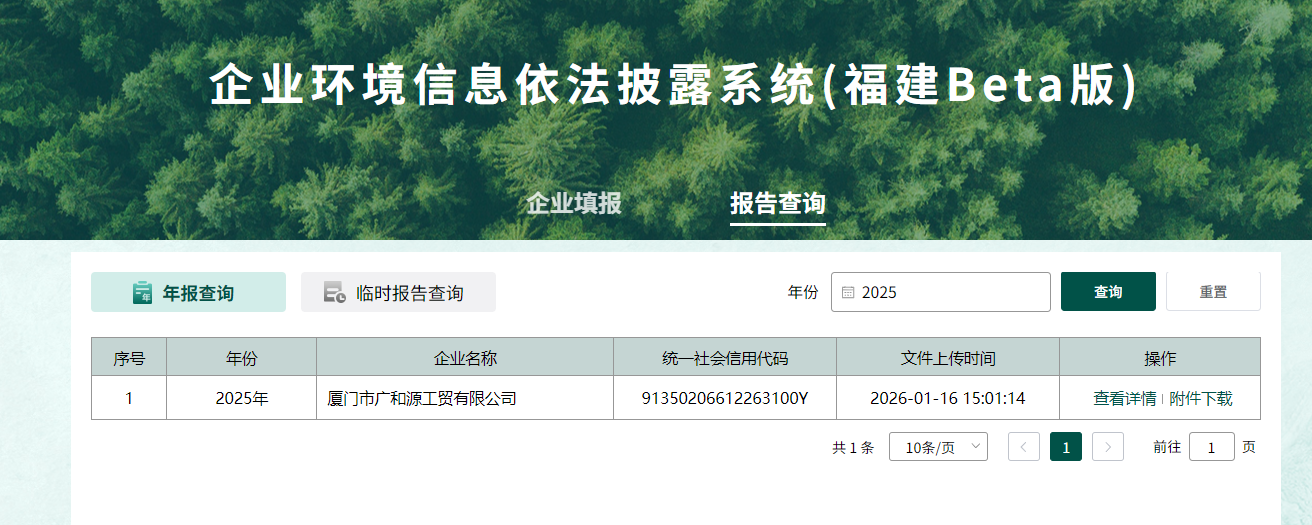
Task: Click the 查询 search button
Action: (x=1108, y=292)
